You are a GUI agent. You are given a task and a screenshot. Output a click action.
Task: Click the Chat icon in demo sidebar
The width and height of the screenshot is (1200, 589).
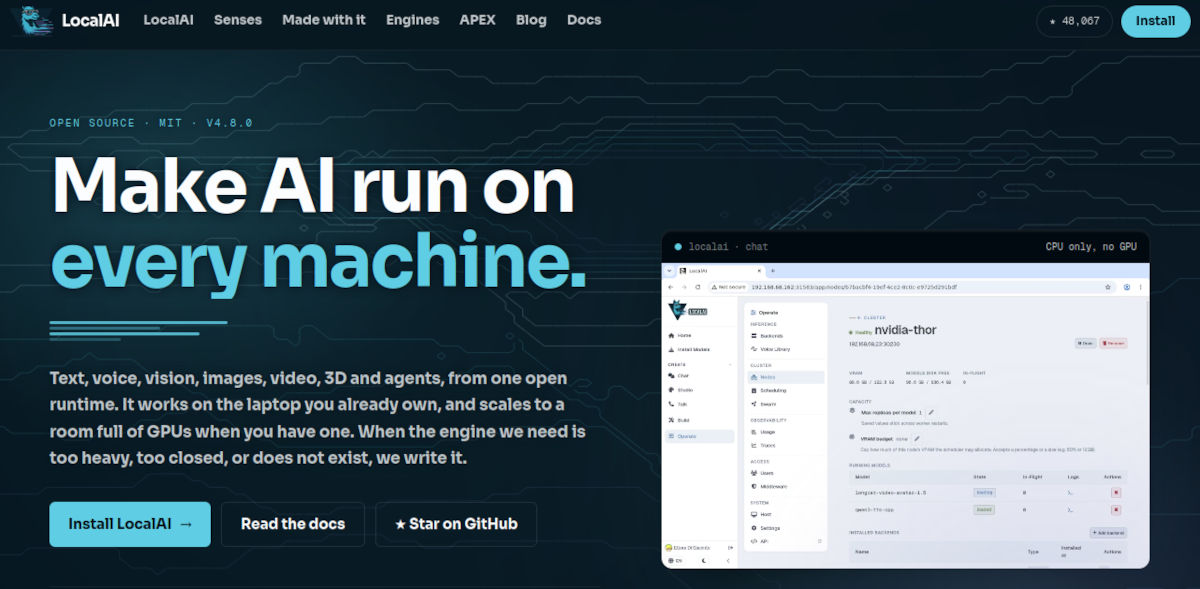click(671, 375)
